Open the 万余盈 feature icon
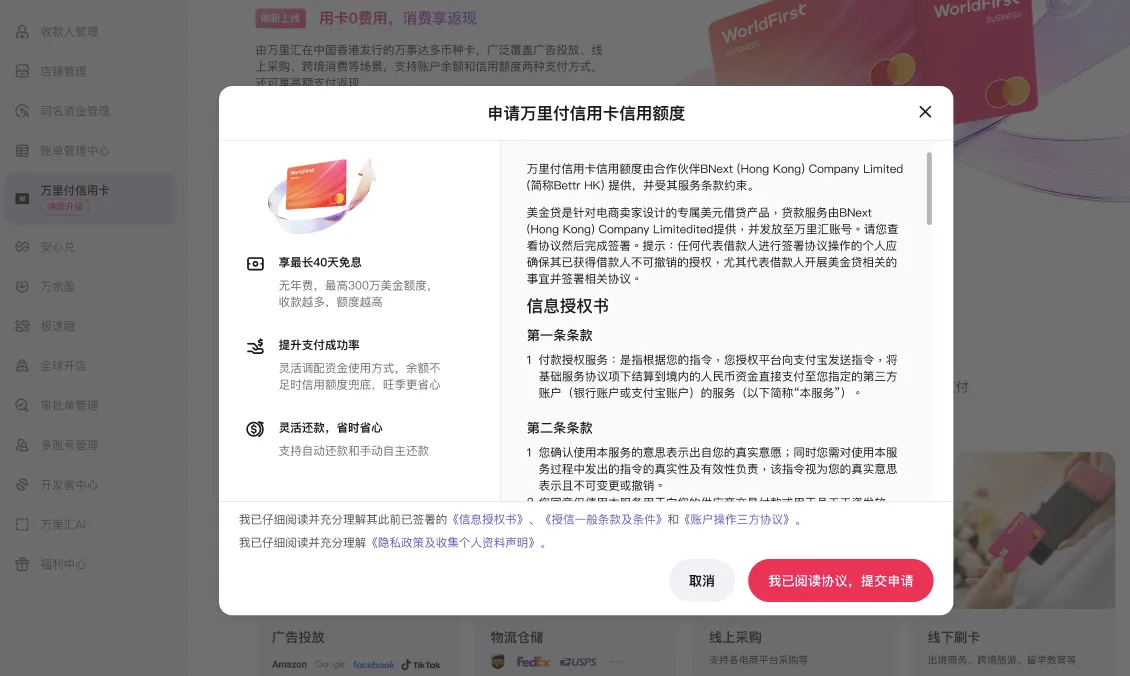 click(22, 286)
